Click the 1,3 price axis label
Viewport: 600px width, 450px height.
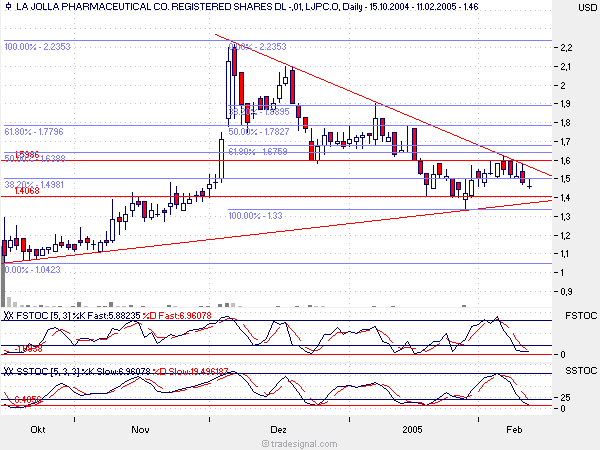(566, 217)
